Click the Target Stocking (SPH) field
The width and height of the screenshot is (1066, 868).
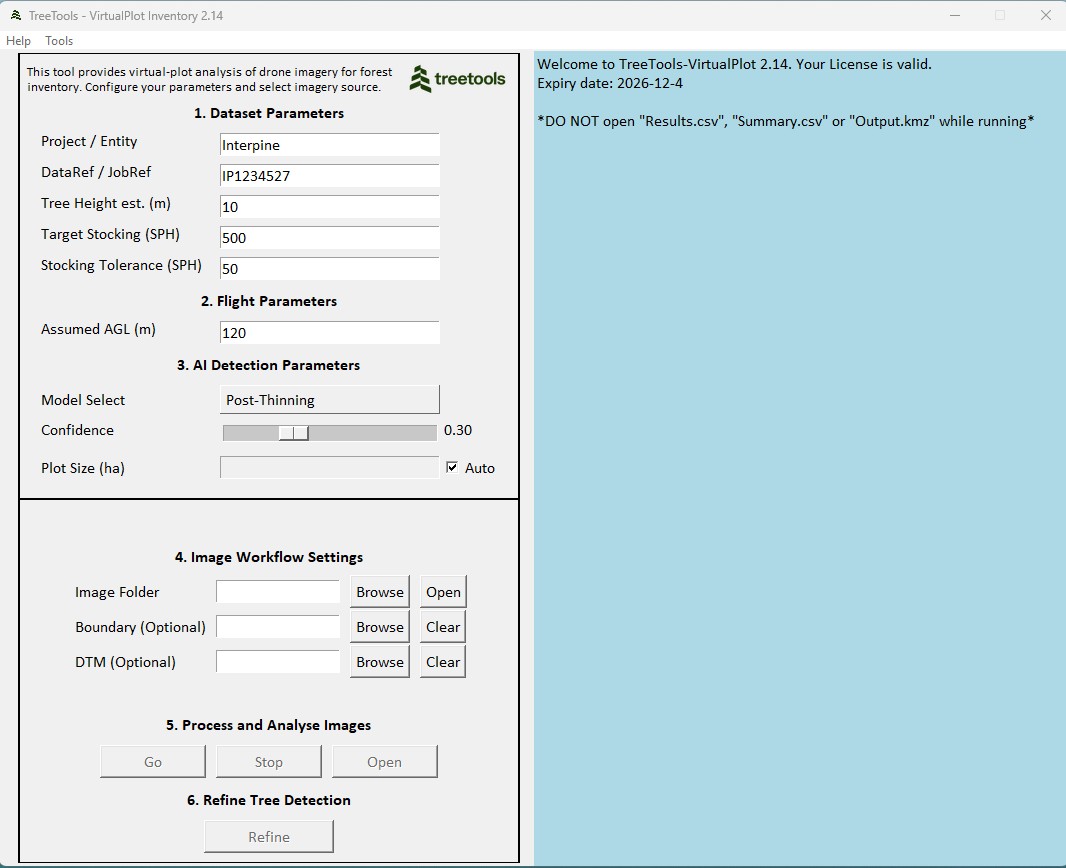[329, 238]
